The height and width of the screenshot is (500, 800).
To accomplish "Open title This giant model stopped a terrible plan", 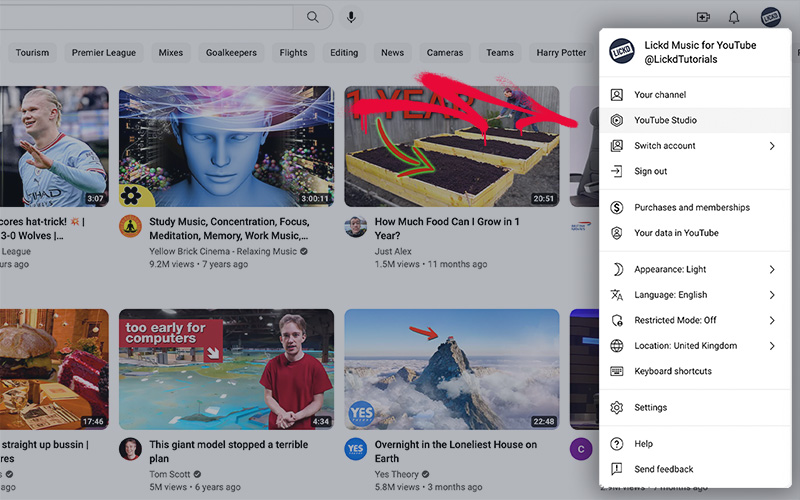I will pos(229,452).
